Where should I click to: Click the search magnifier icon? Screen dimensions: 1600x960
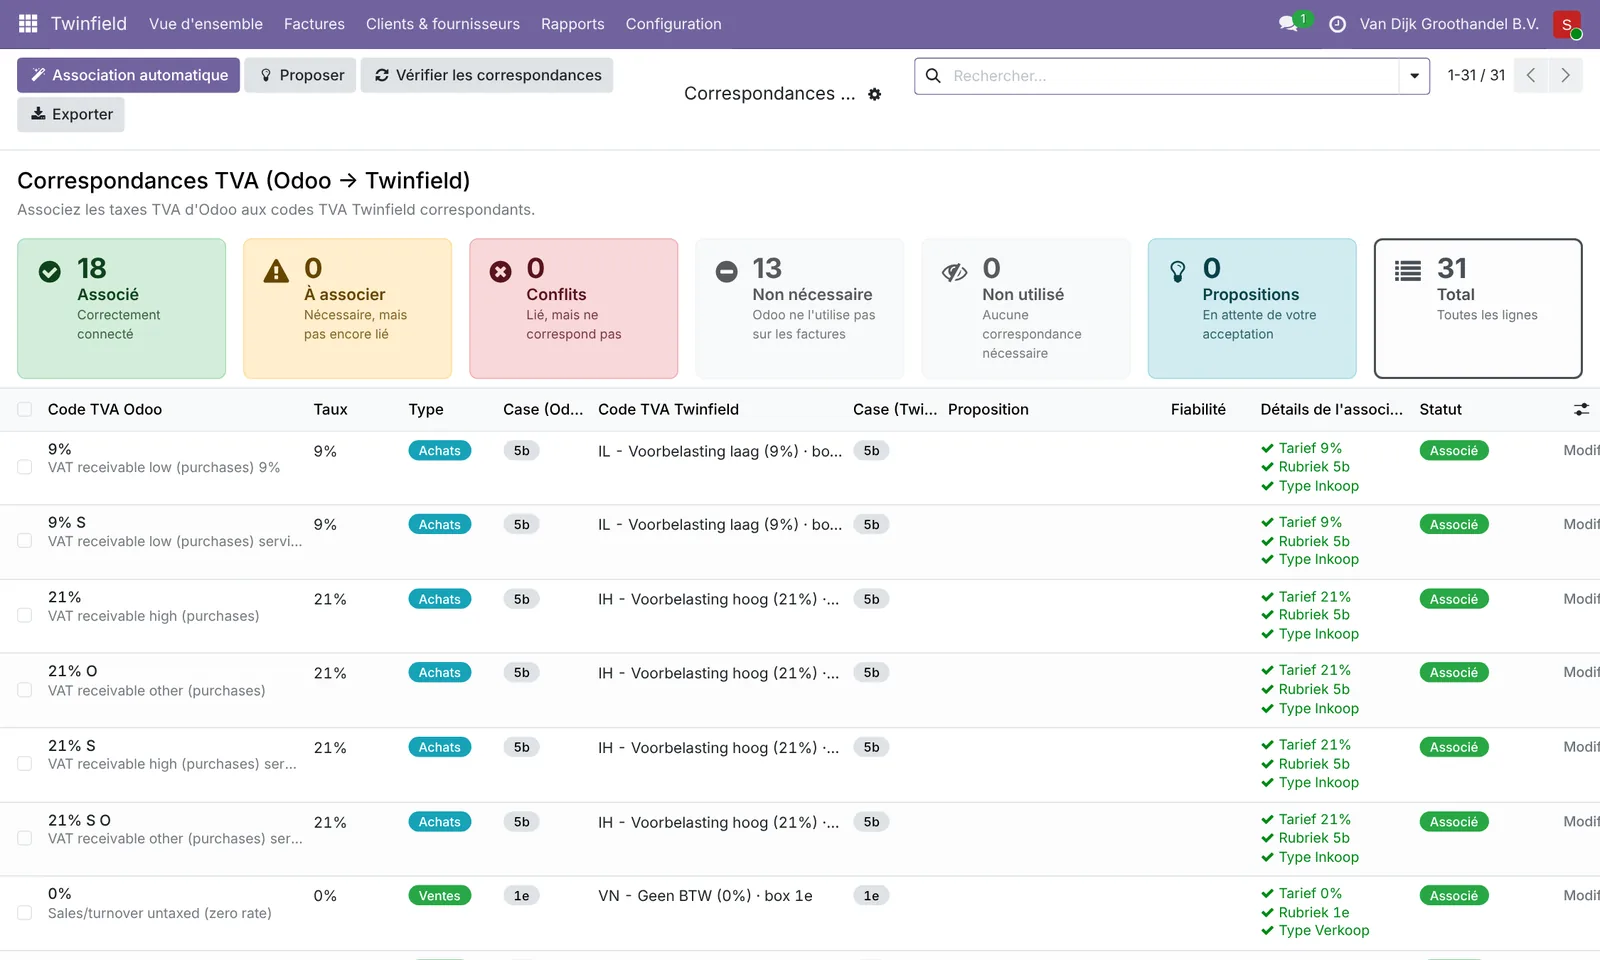point(933,76)
